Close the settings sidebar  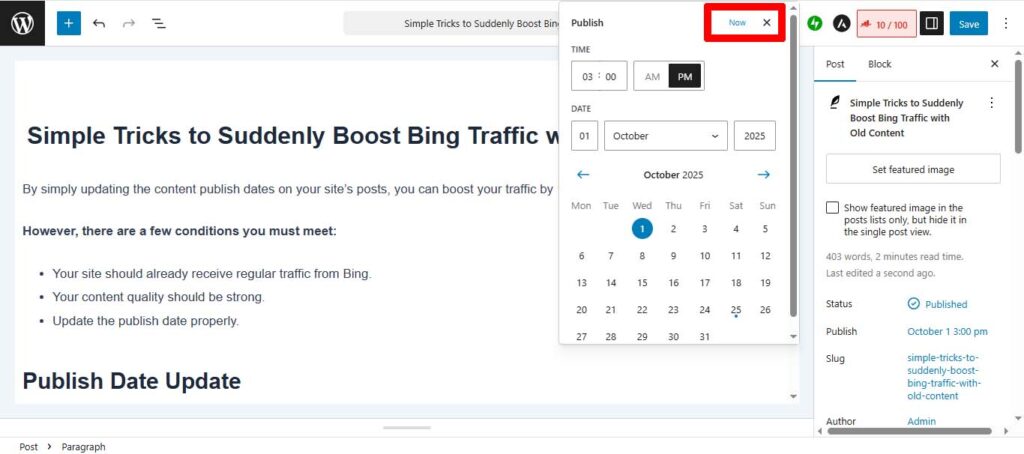[x=995, y=64]
